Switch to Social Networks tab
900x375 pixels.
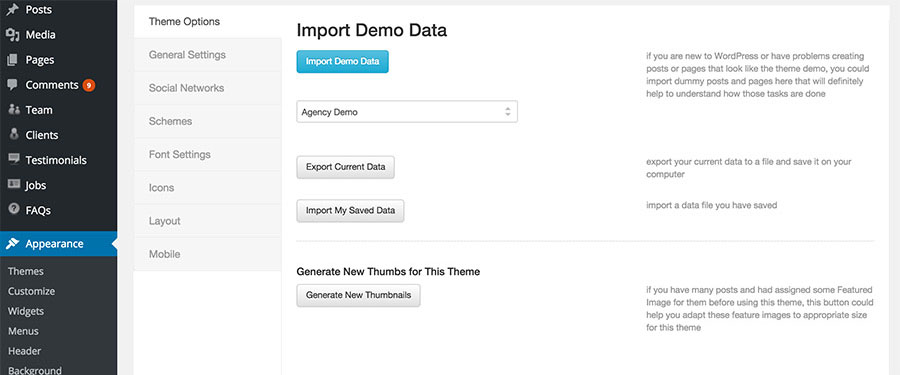tap(208, 88)
